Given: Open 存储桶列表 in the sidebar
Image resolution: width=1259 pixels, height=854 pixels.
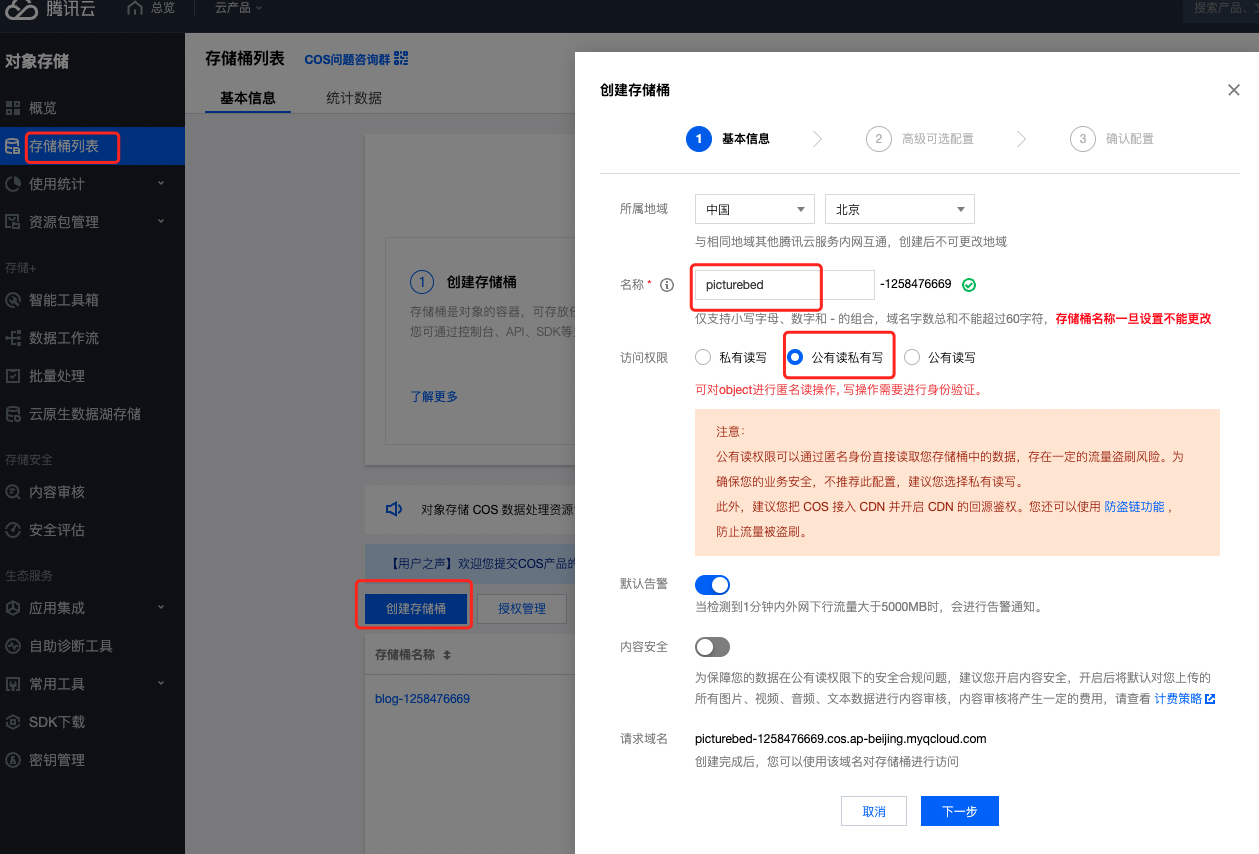Looking at the screenshot, I should click(92, 146).
